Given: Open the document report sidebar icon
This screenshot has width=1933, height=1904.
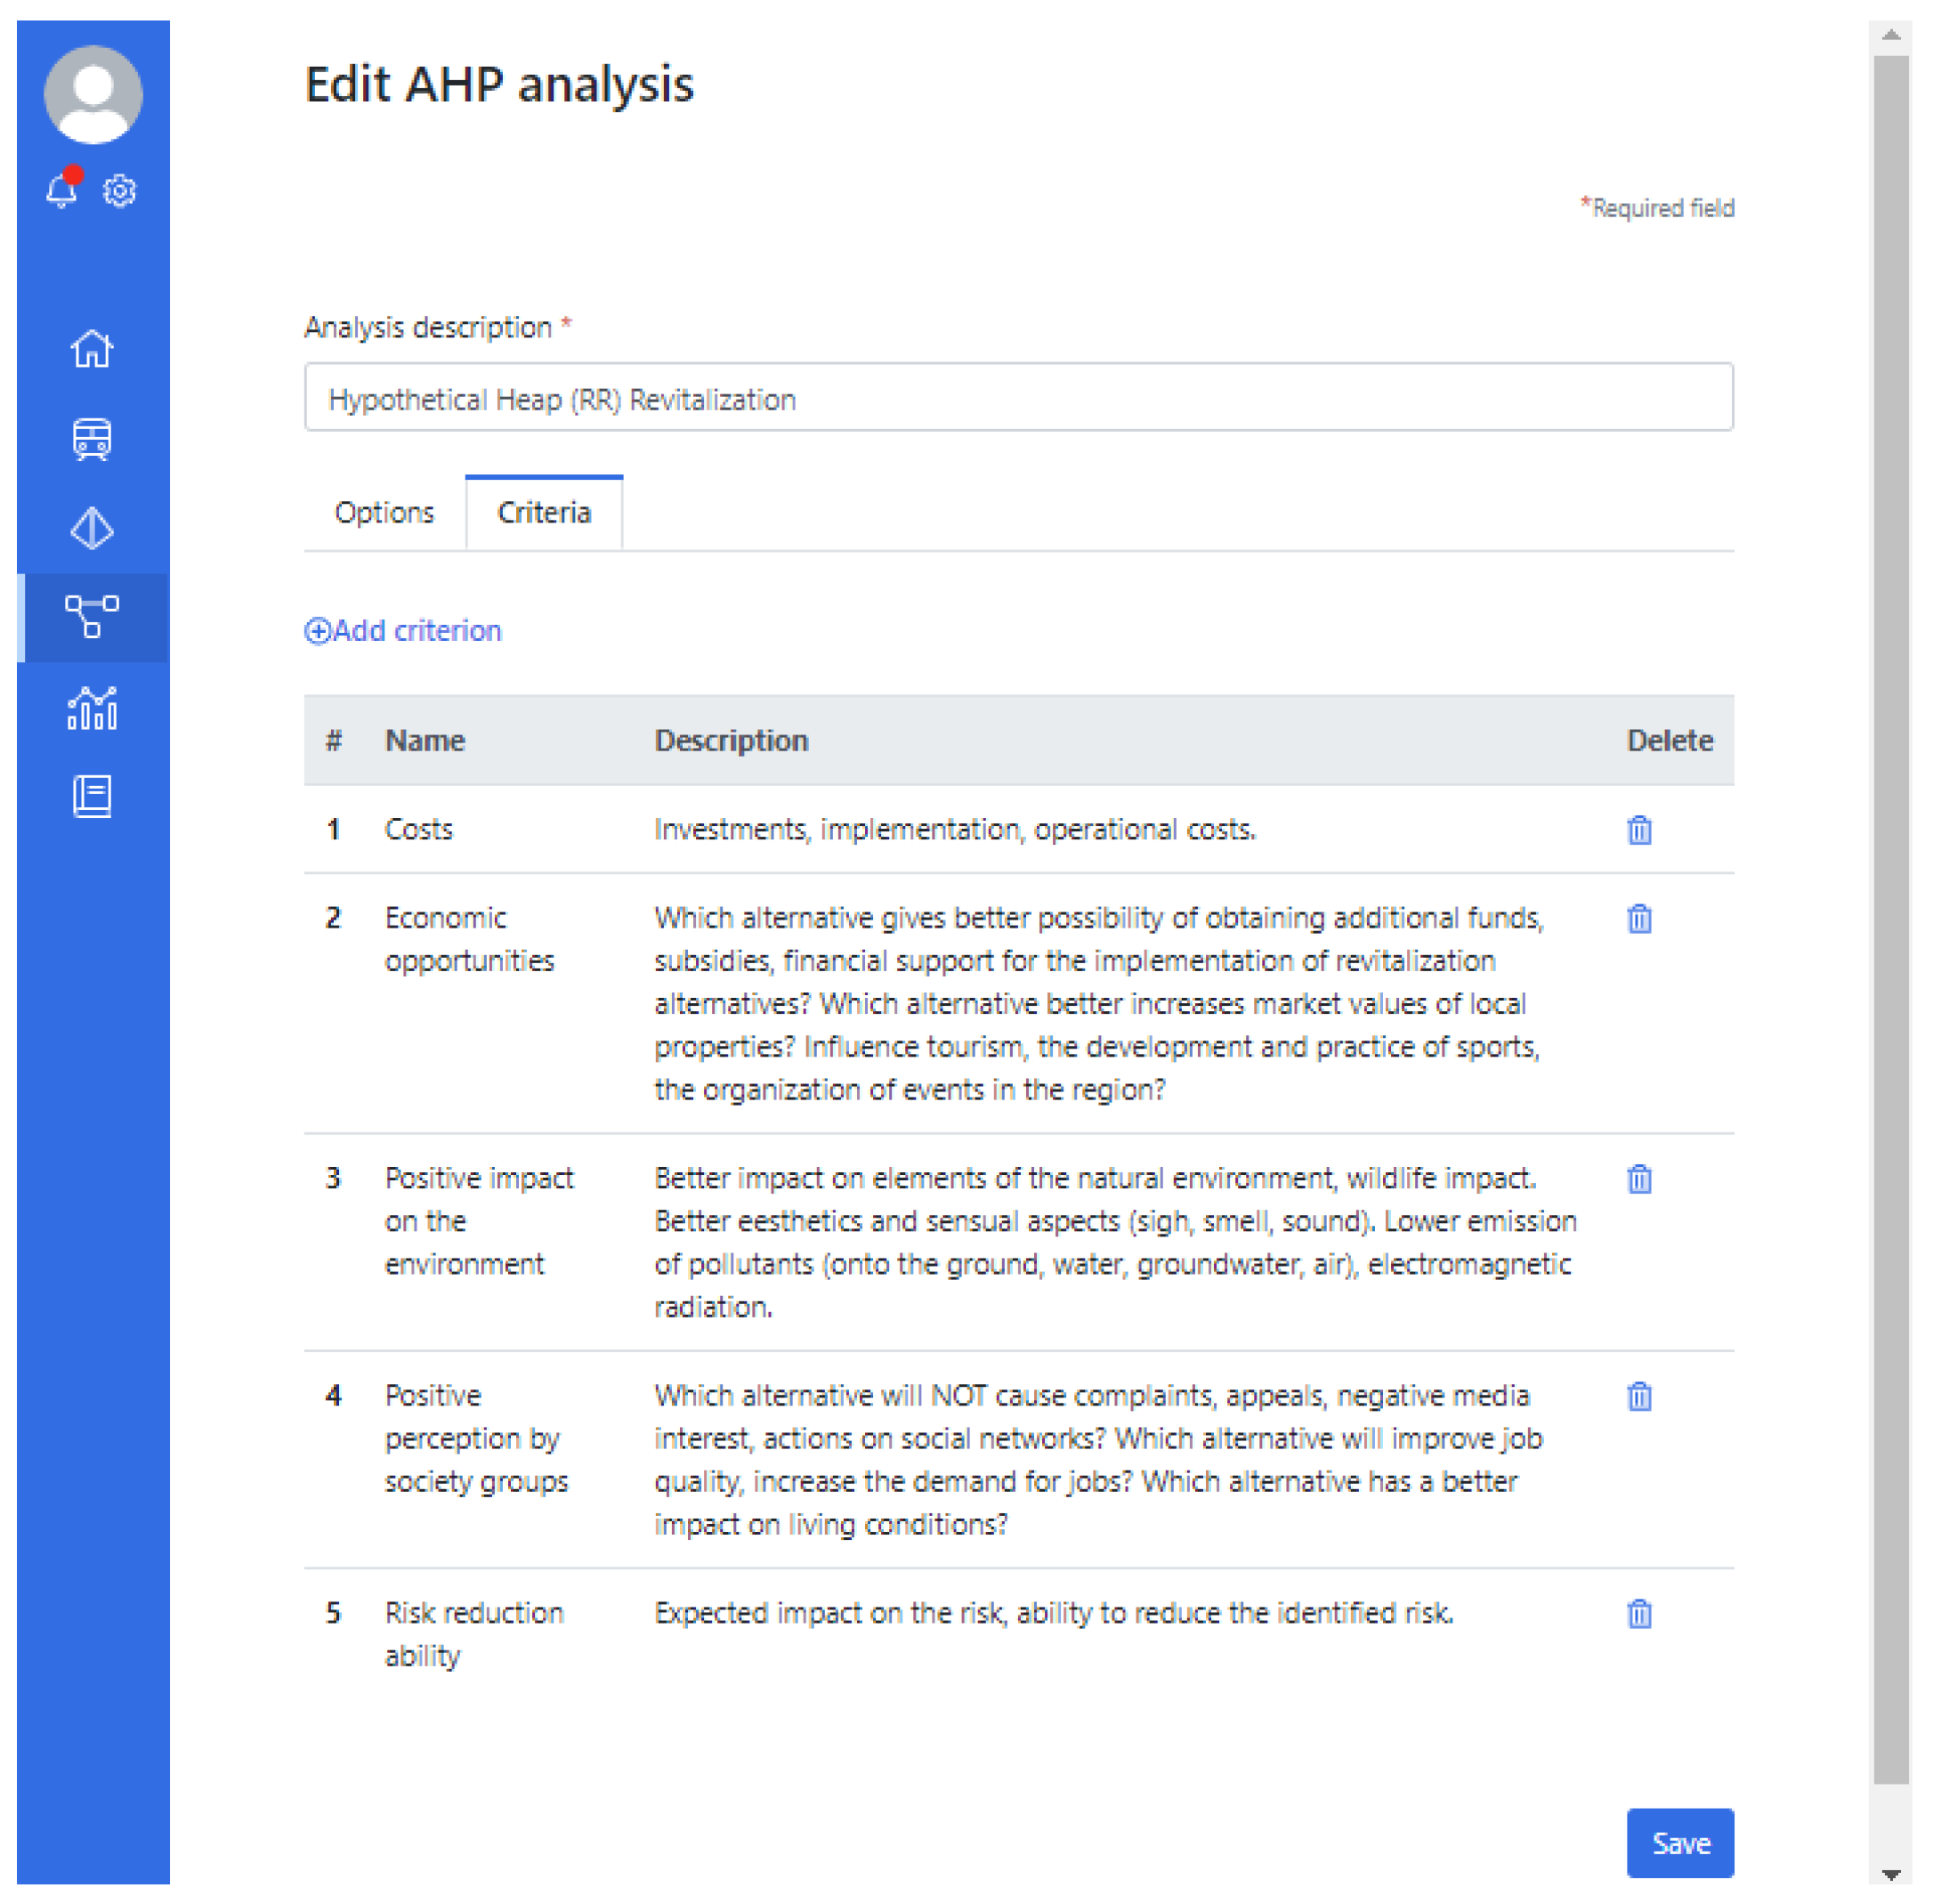Looking at the screenshot, I should pos(92,797).
